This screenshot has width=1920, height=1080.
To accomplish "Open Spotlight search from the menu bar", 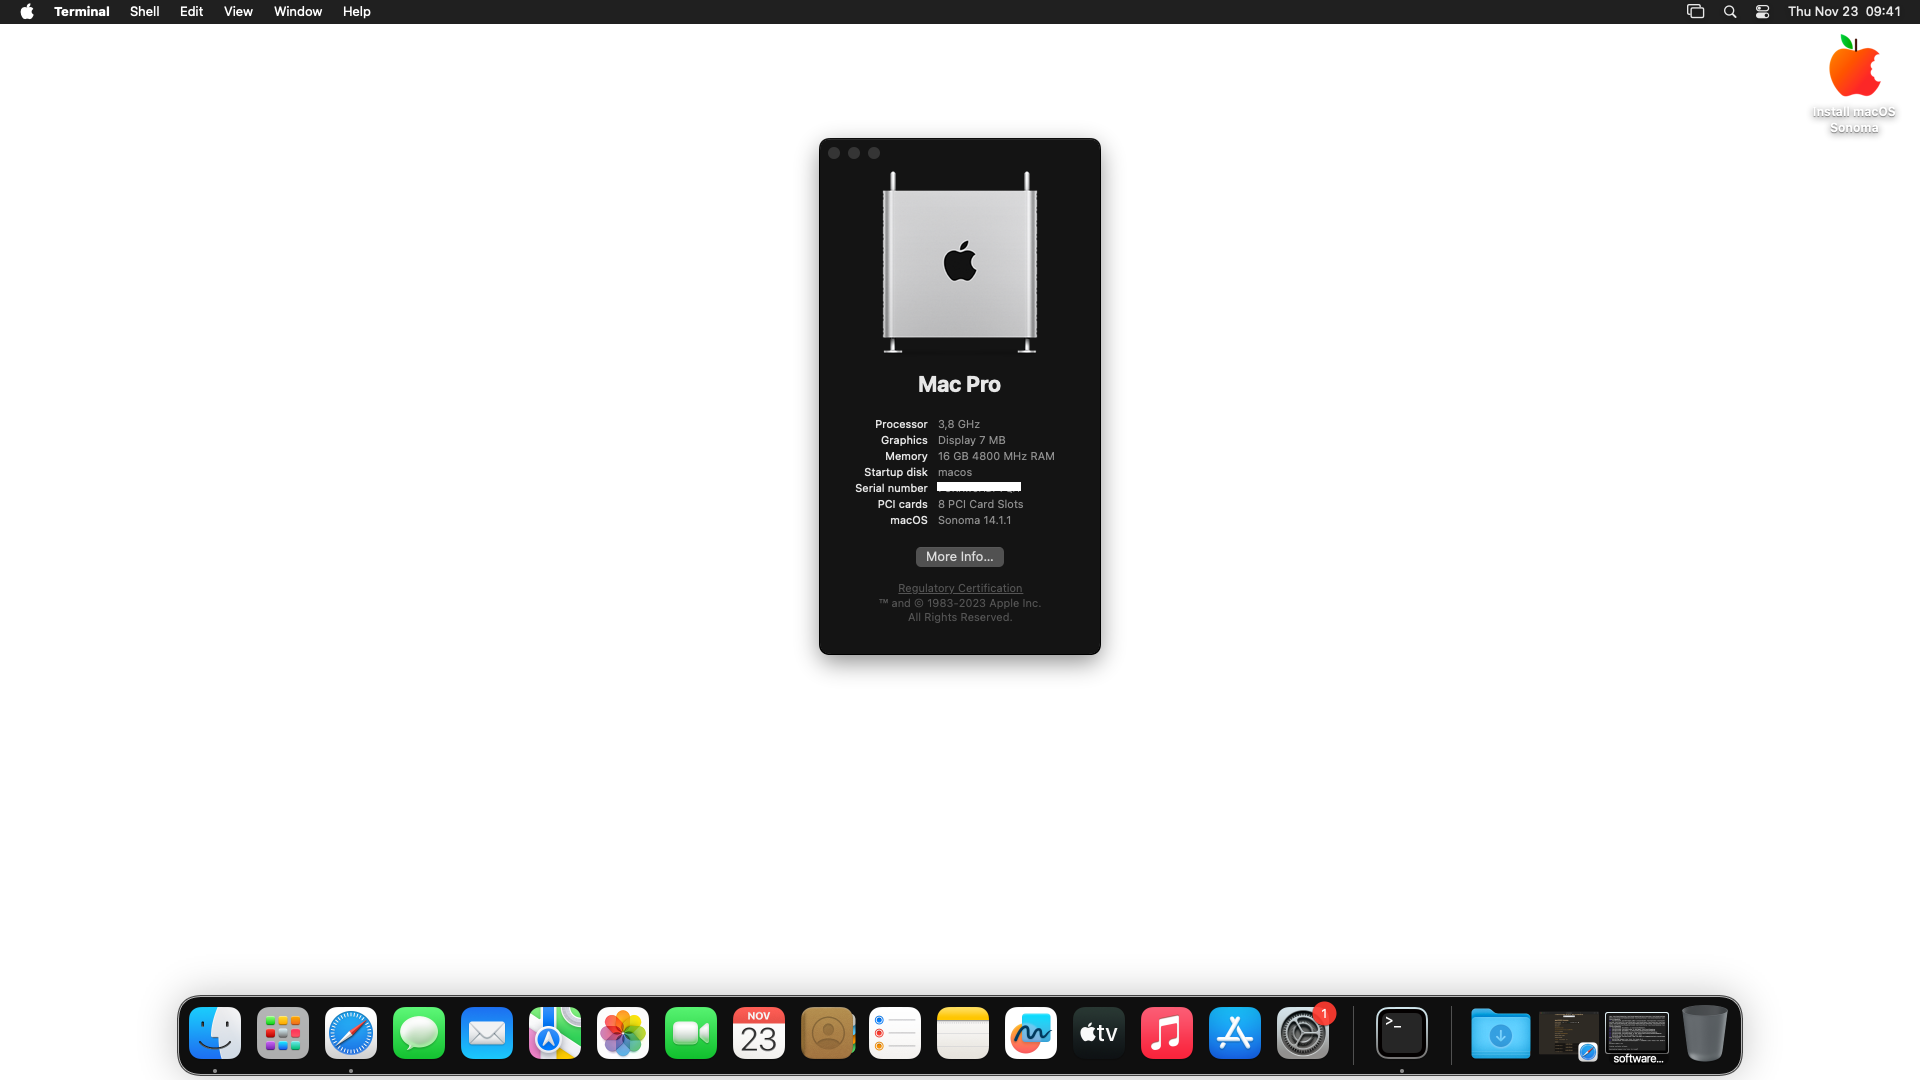I will click(1729, 11).
